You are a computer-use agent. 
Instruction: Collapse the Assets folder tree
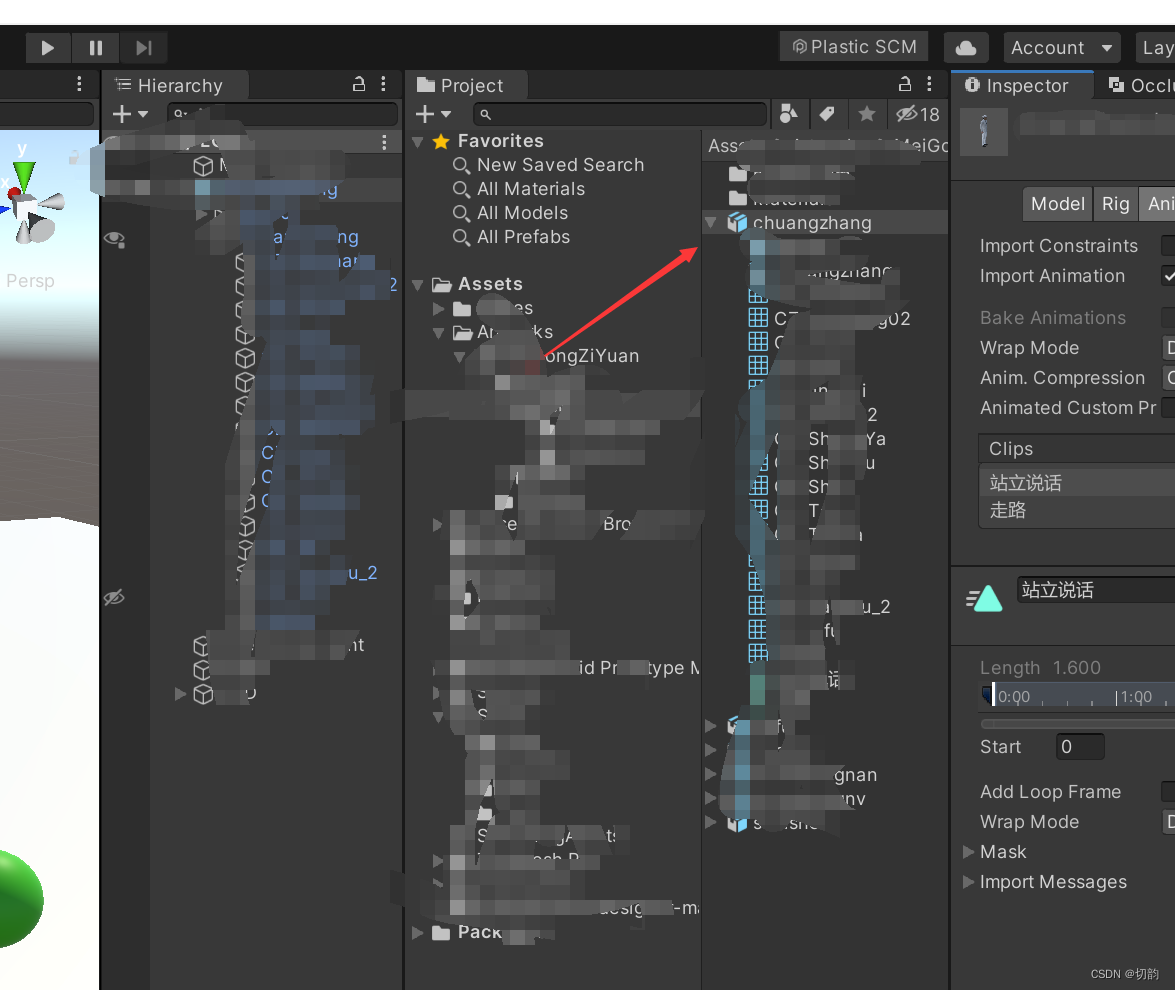pyautogui.click(x=418, y=285)
